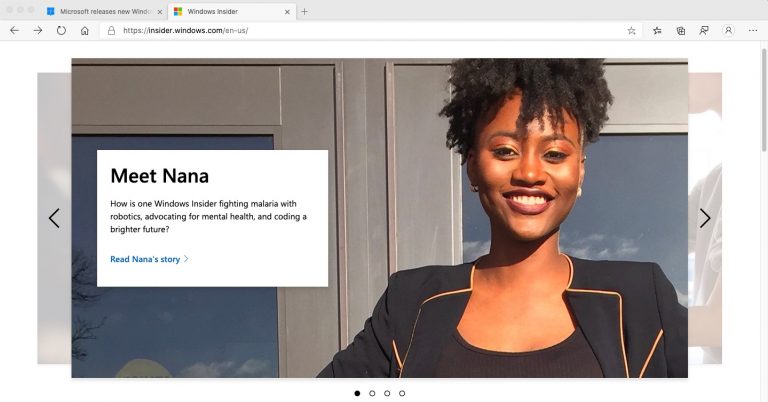This screenshot has width=768, height=402.
Task: Go back to the previous page
Action: 14,30
